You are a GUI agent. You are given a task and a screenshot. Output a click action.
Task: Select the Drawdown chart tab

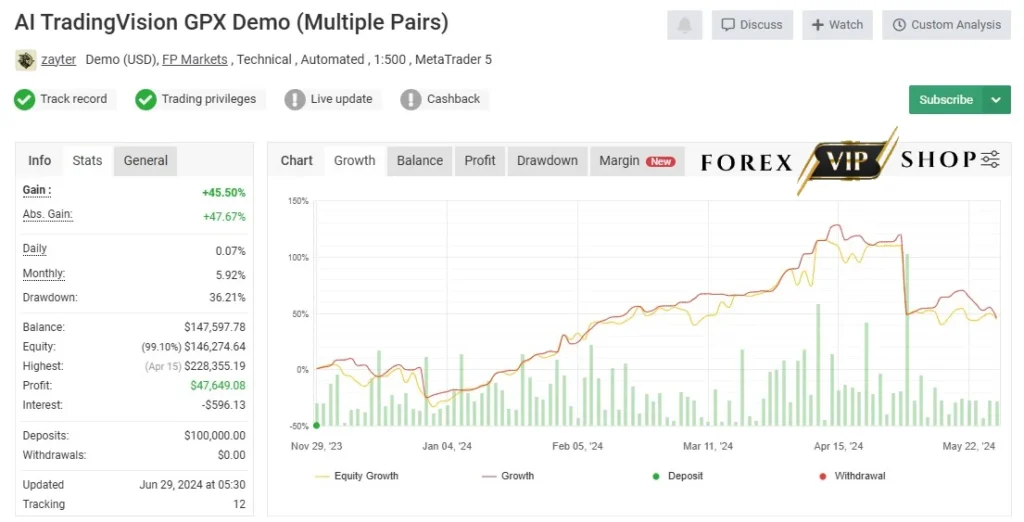pos(547,161)
